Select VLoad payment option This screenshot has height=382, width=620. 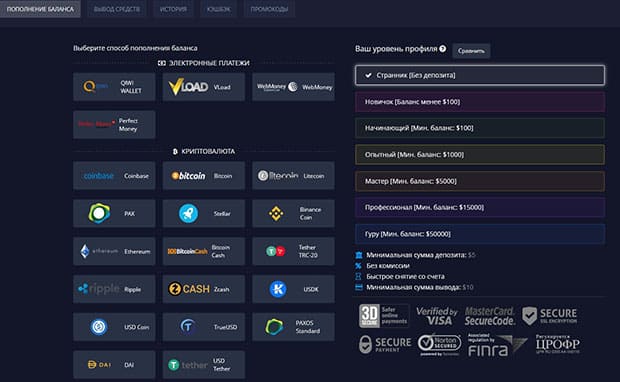[204, 87]
